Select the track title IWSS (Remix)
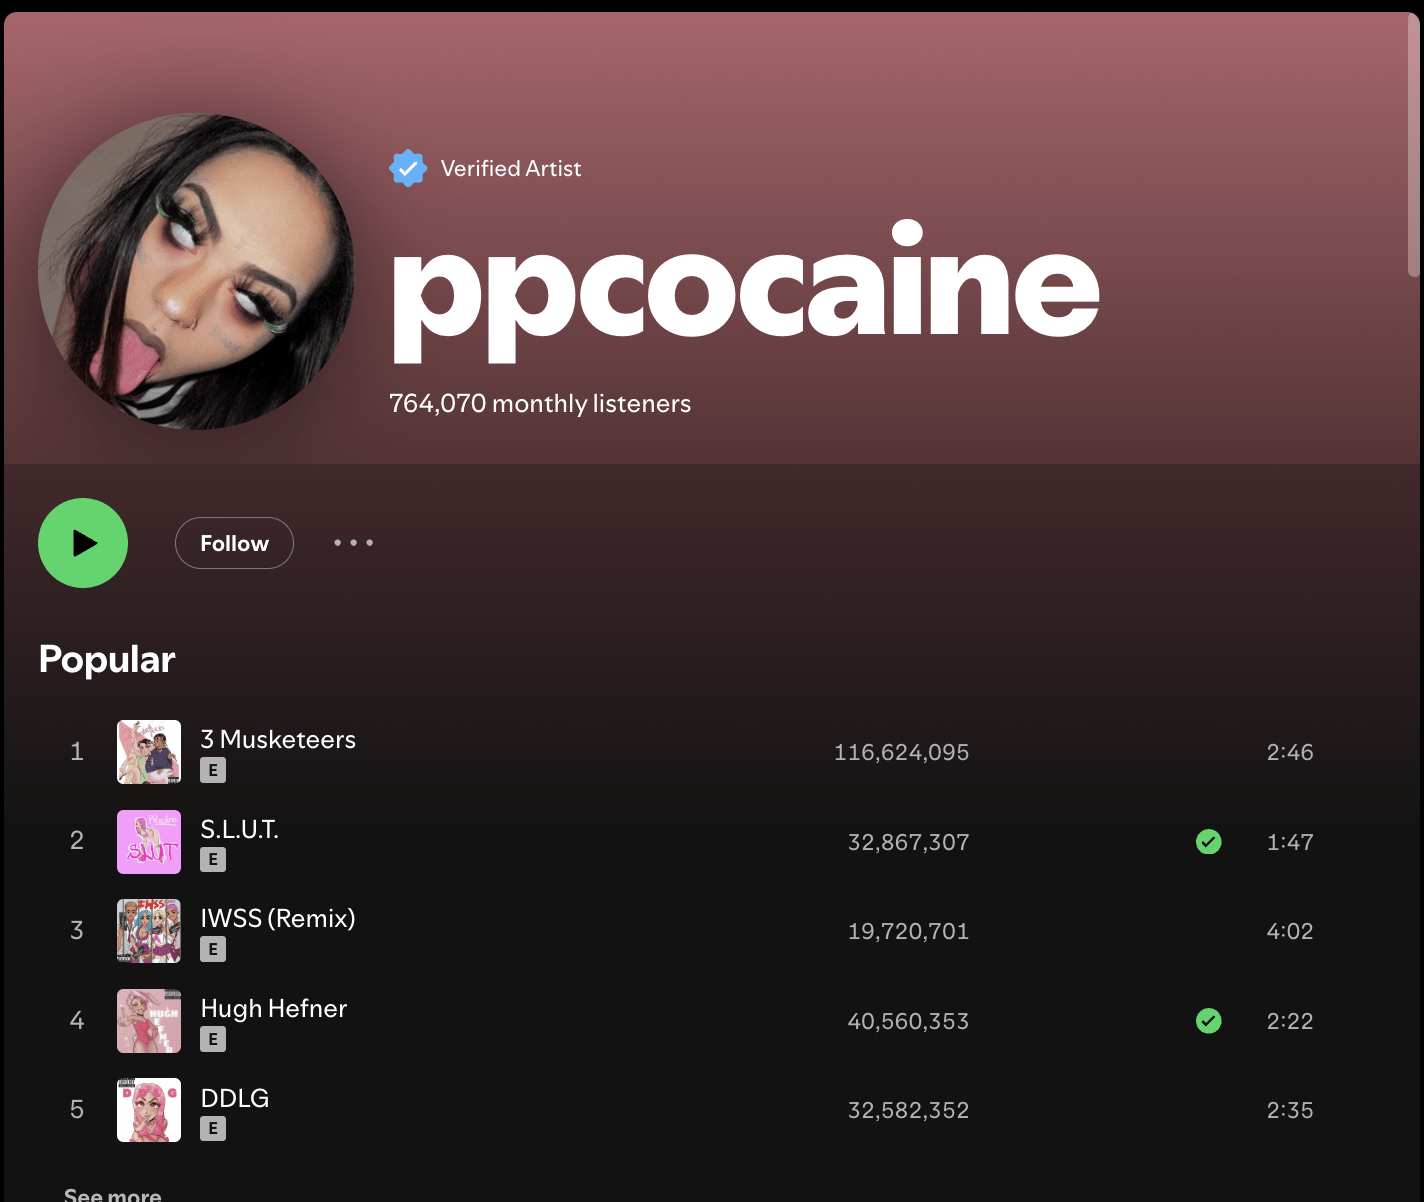The height and width of the screenshot is (1202, 1424). tap(278, 918)
